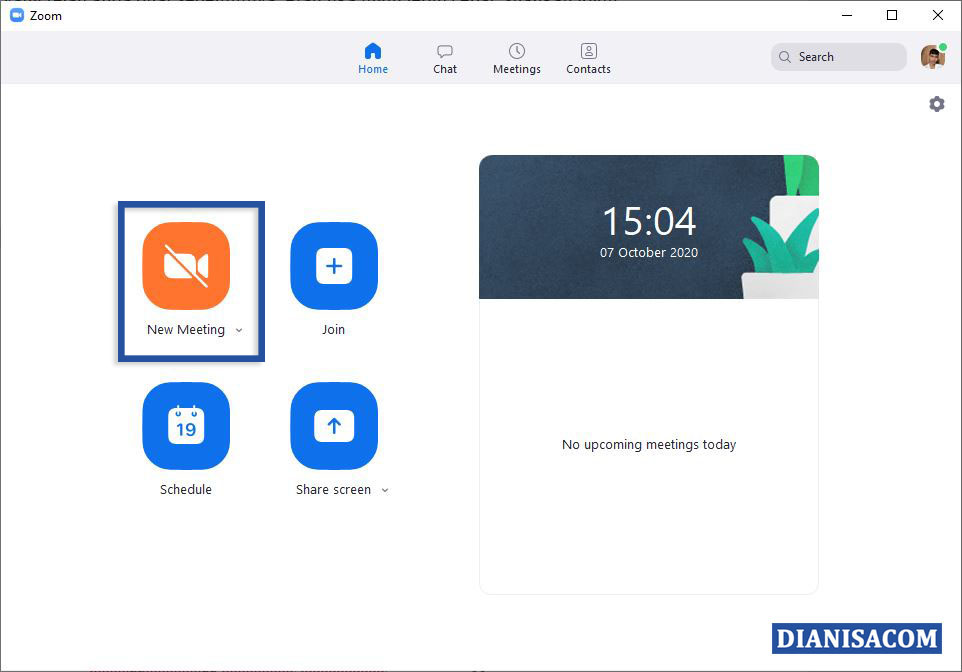Image resolution: width=962 pixels, height=672 pixels.
Task: Expand the Share screen dropdown arrow
Action: point(385,490)
